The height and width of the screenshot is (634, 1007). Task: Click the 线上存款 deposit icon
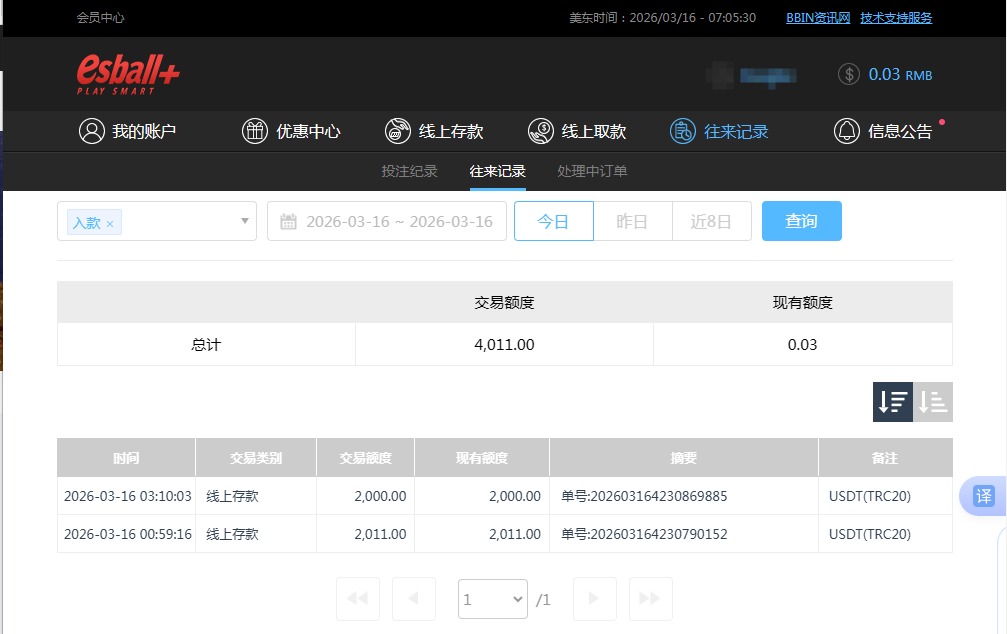397,131
